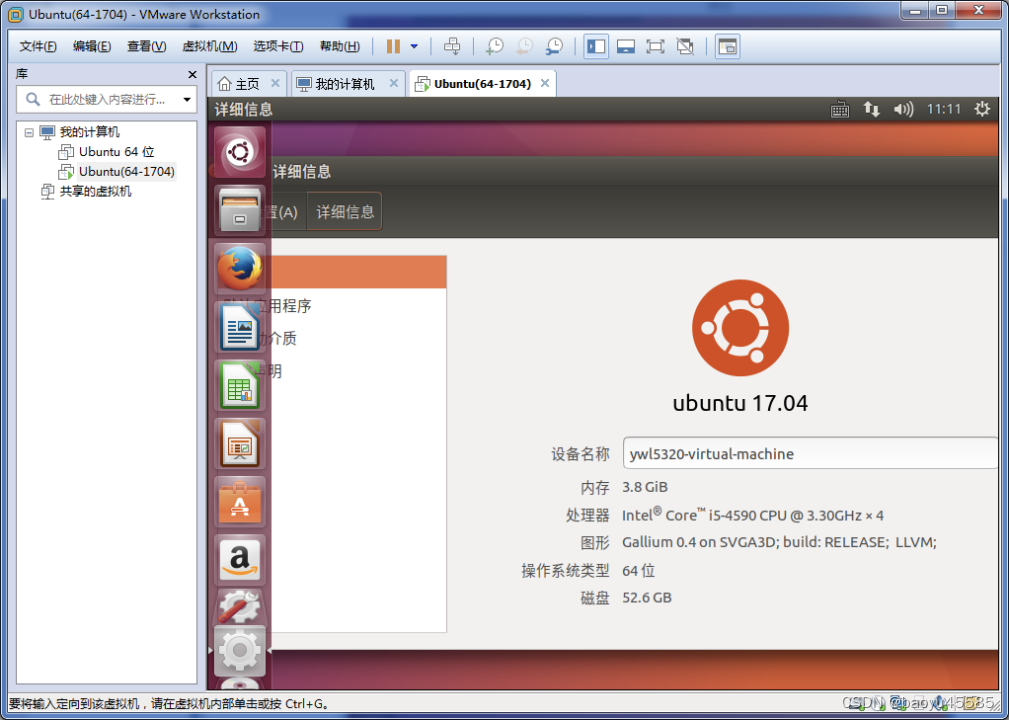The image size is (1009, 720).
Task: Close the 库 library panel
Action: click(192, 75)
